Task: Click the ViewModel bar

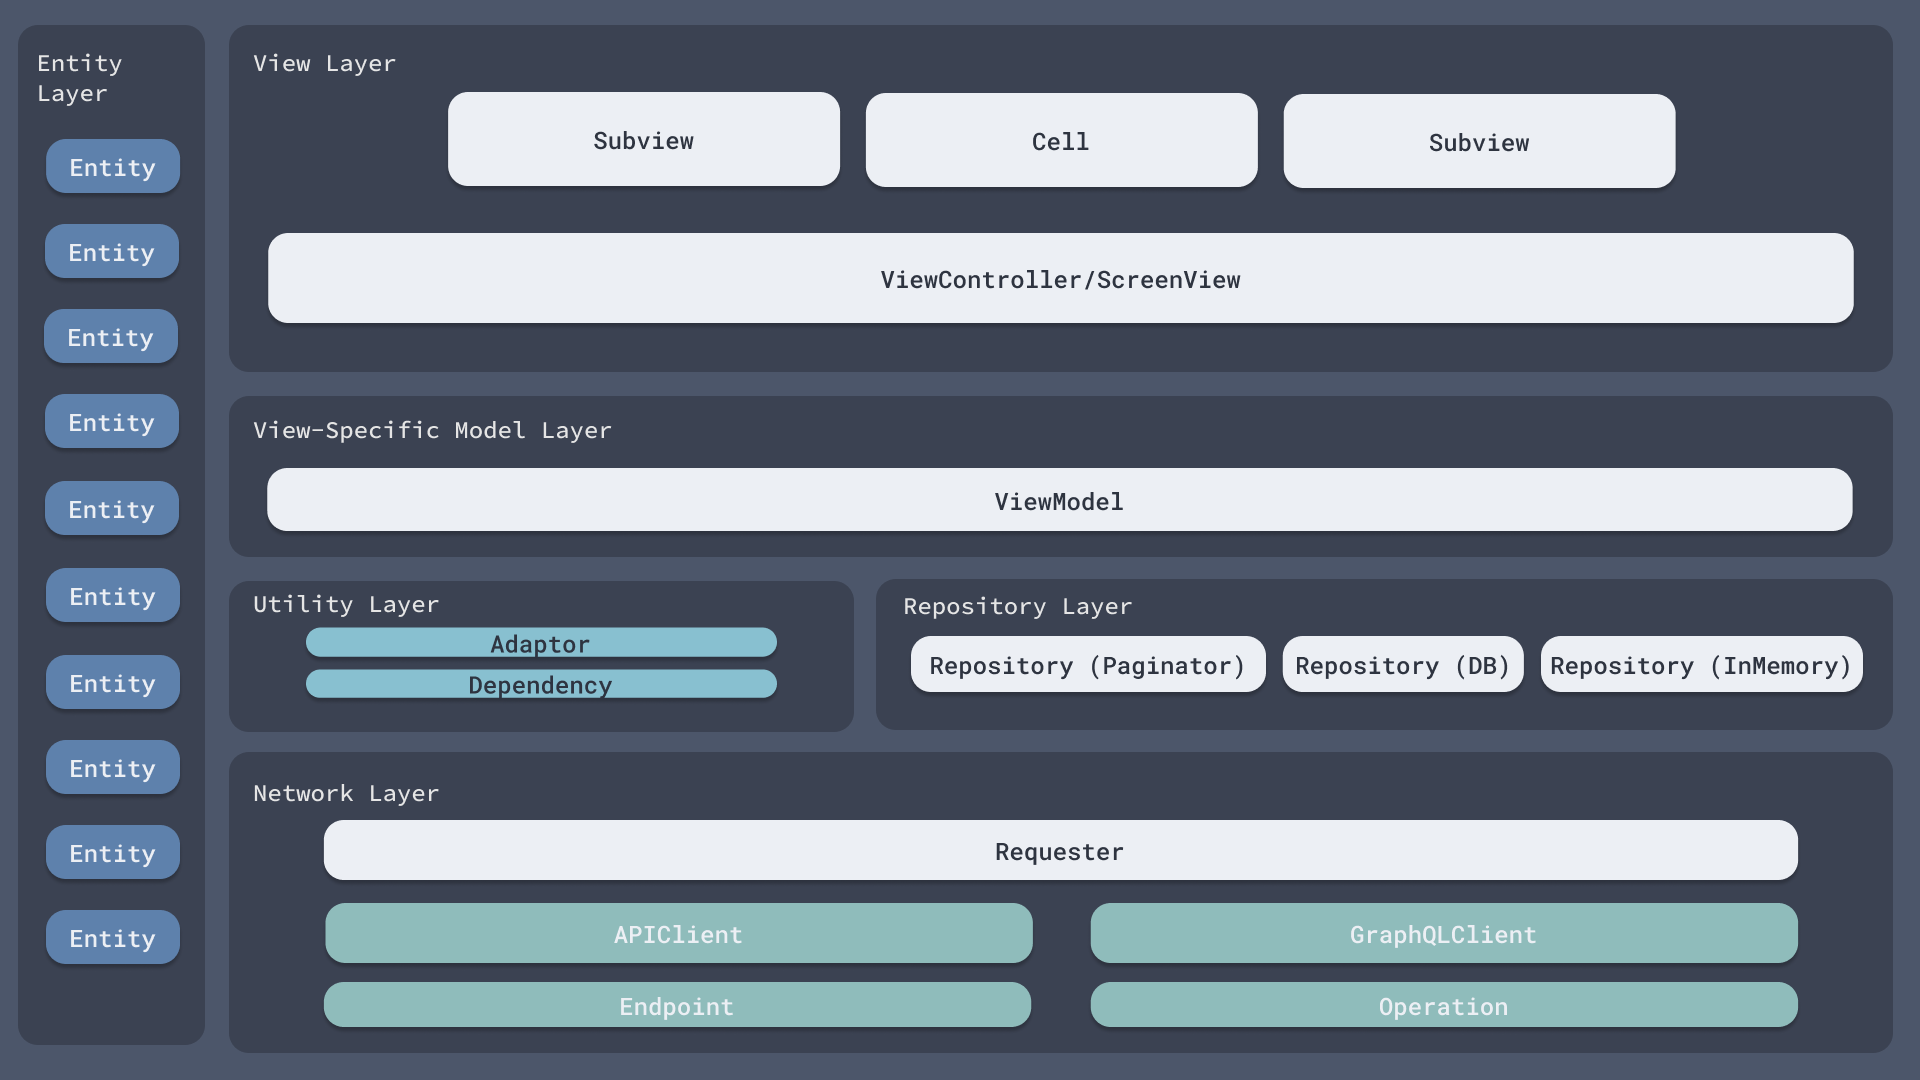Action: [x=1059, y=500]
